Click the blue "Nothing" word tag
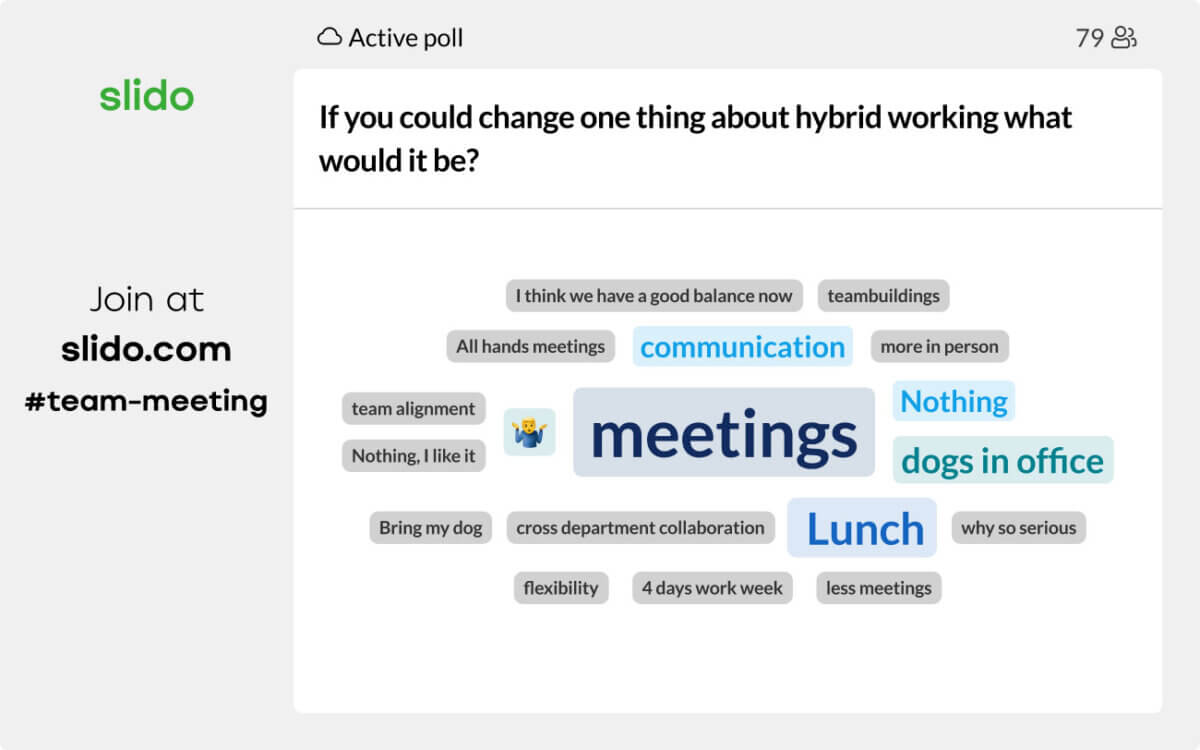This screenshot has height=750, width=1200. (x=953, y=401)
